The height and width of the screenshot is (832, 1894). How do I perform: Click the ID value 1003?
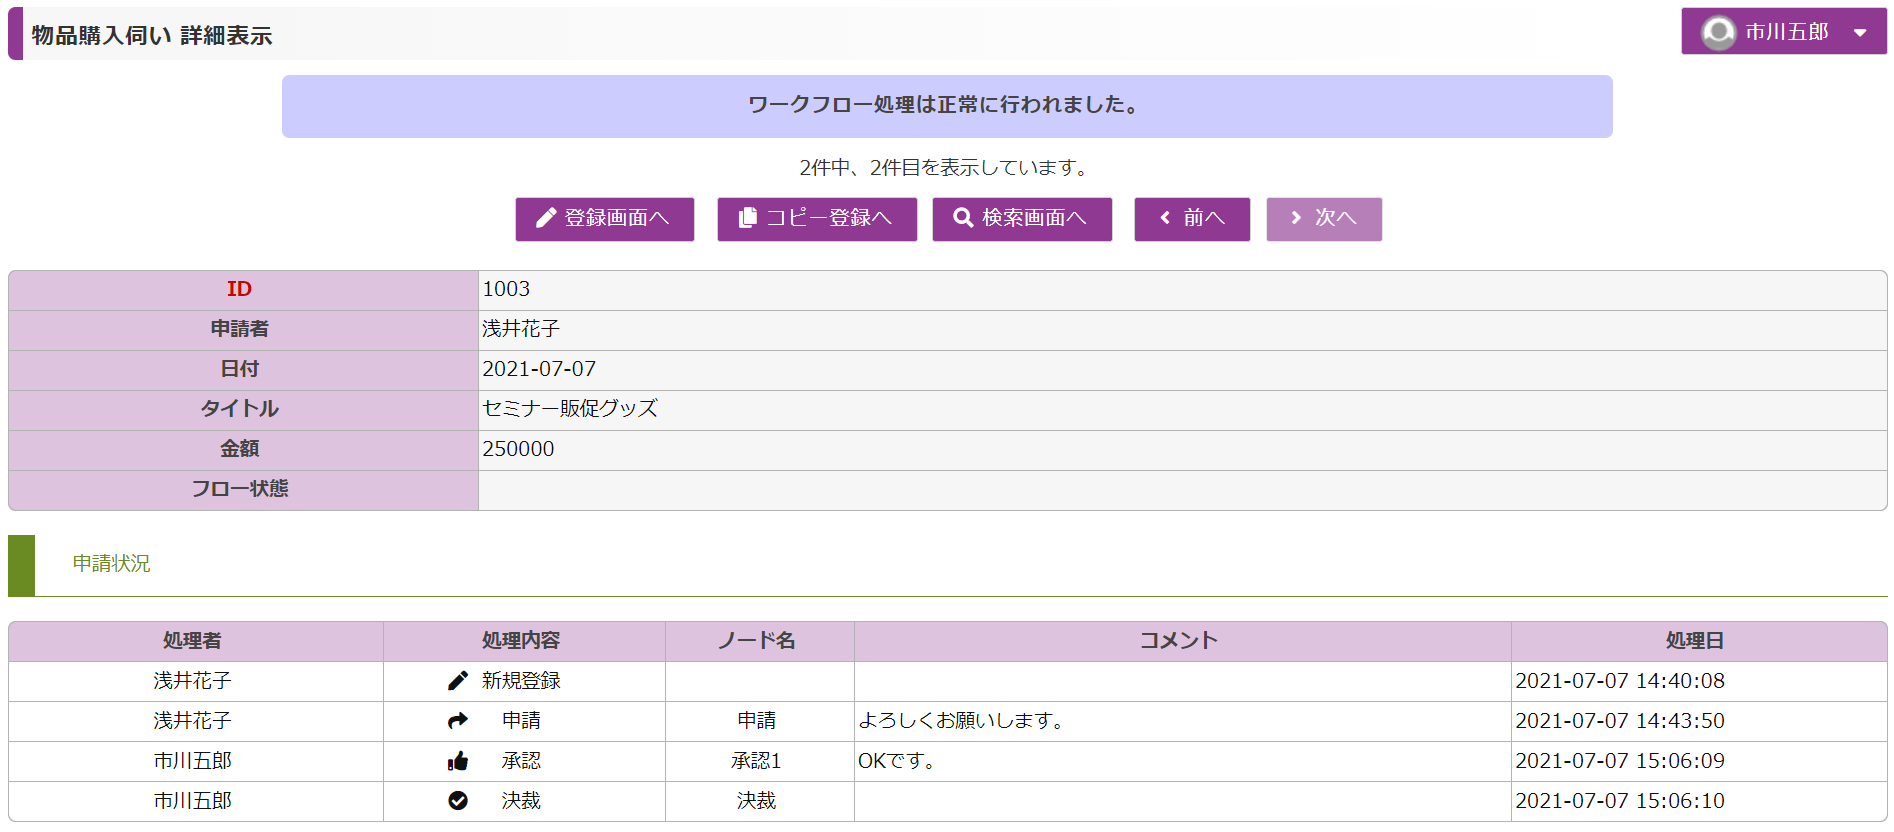tap(506, 289)
